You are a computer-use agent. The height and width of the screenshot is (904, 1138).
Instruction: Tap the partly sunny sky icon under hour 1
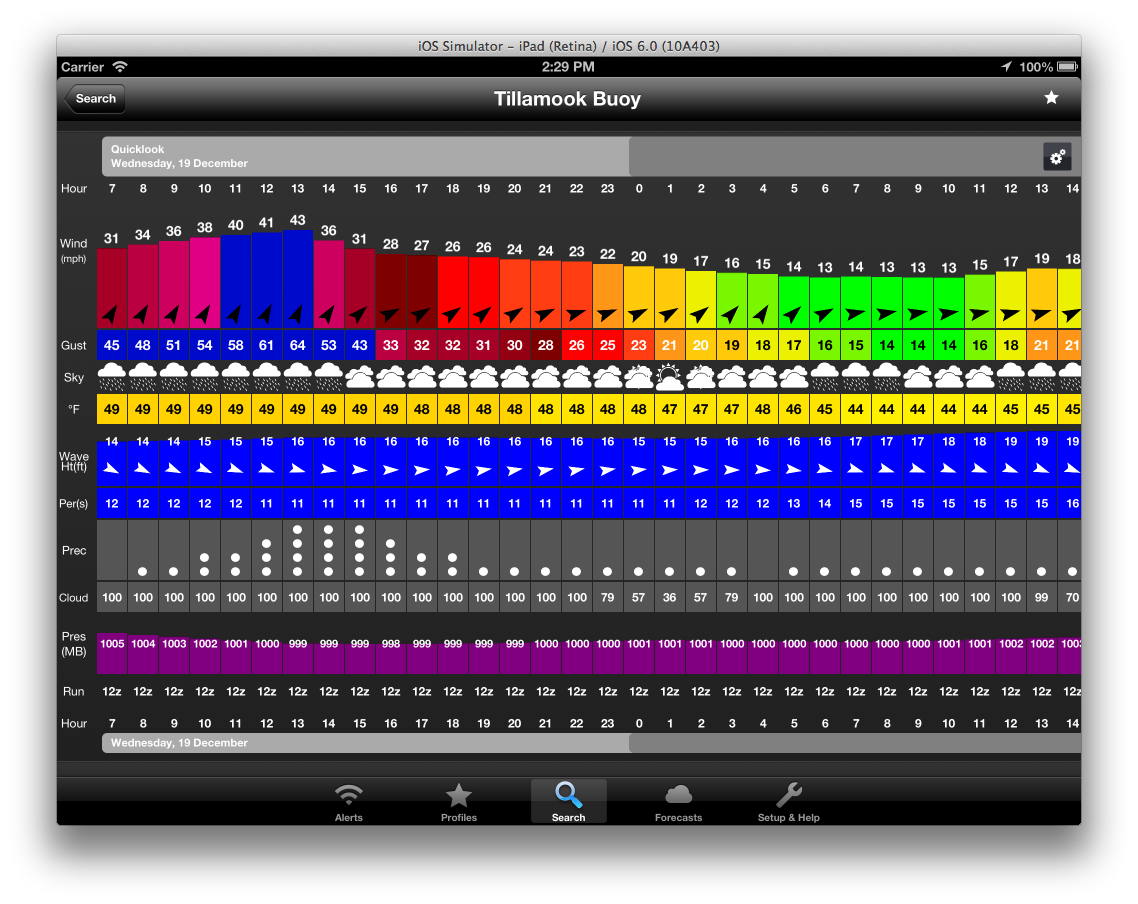pos(669,377)
